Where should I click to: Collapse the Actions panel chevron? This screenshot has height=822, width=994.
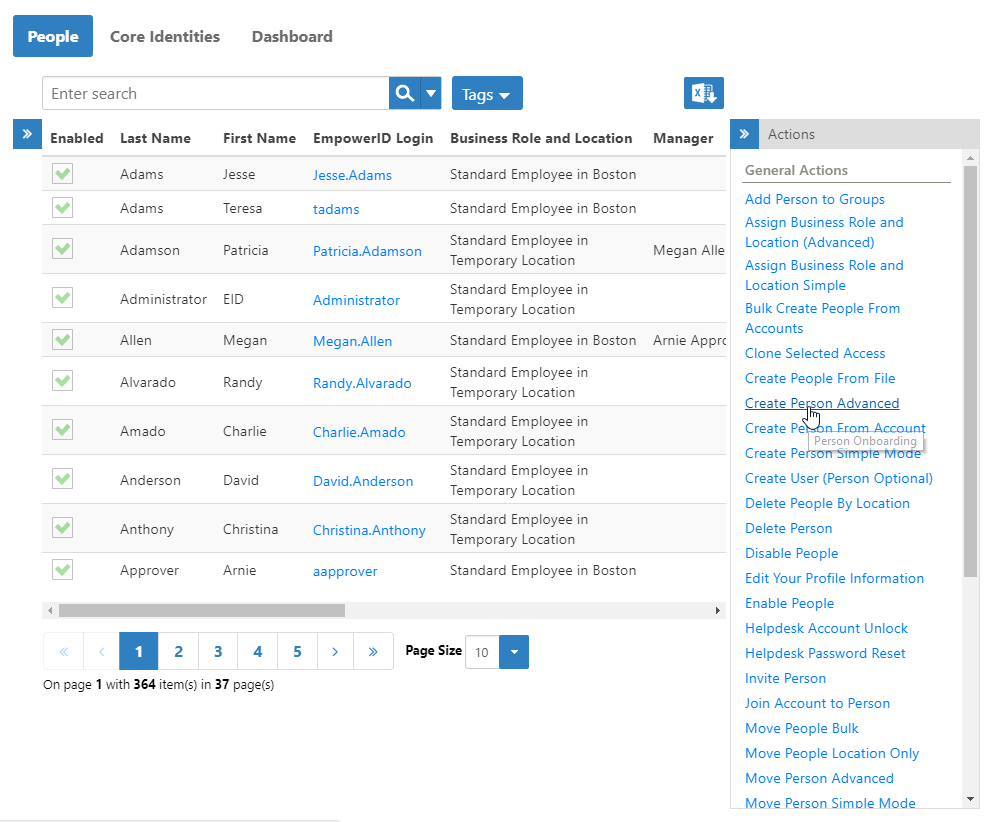coord(744,134)
